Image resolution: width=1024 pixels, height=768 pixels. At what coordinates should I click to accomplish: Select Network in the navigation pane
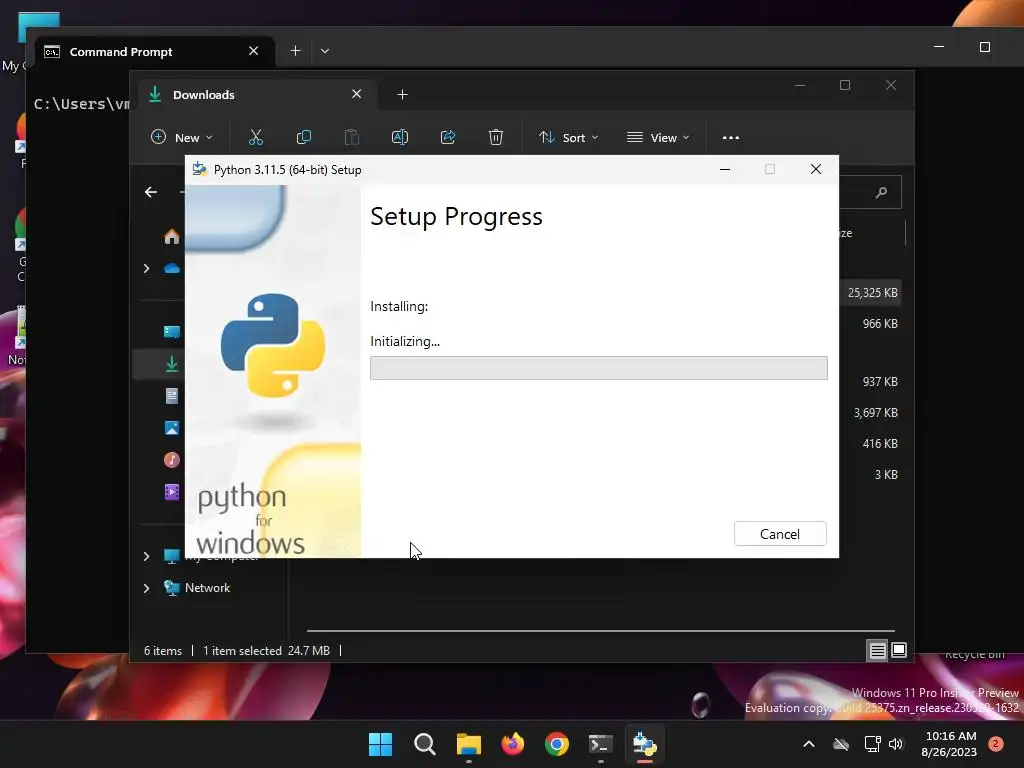pos(207,588)
